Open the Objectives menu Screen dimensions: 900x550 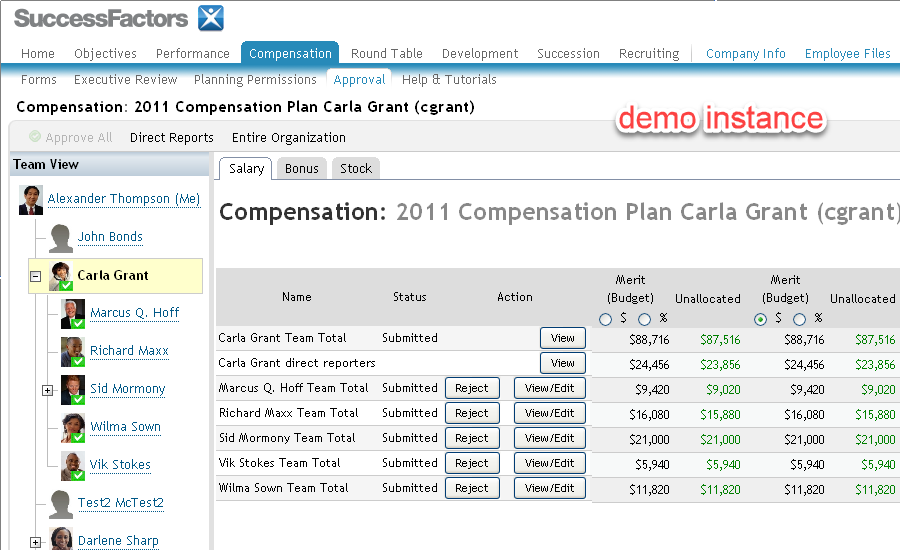tap(106, 53)
